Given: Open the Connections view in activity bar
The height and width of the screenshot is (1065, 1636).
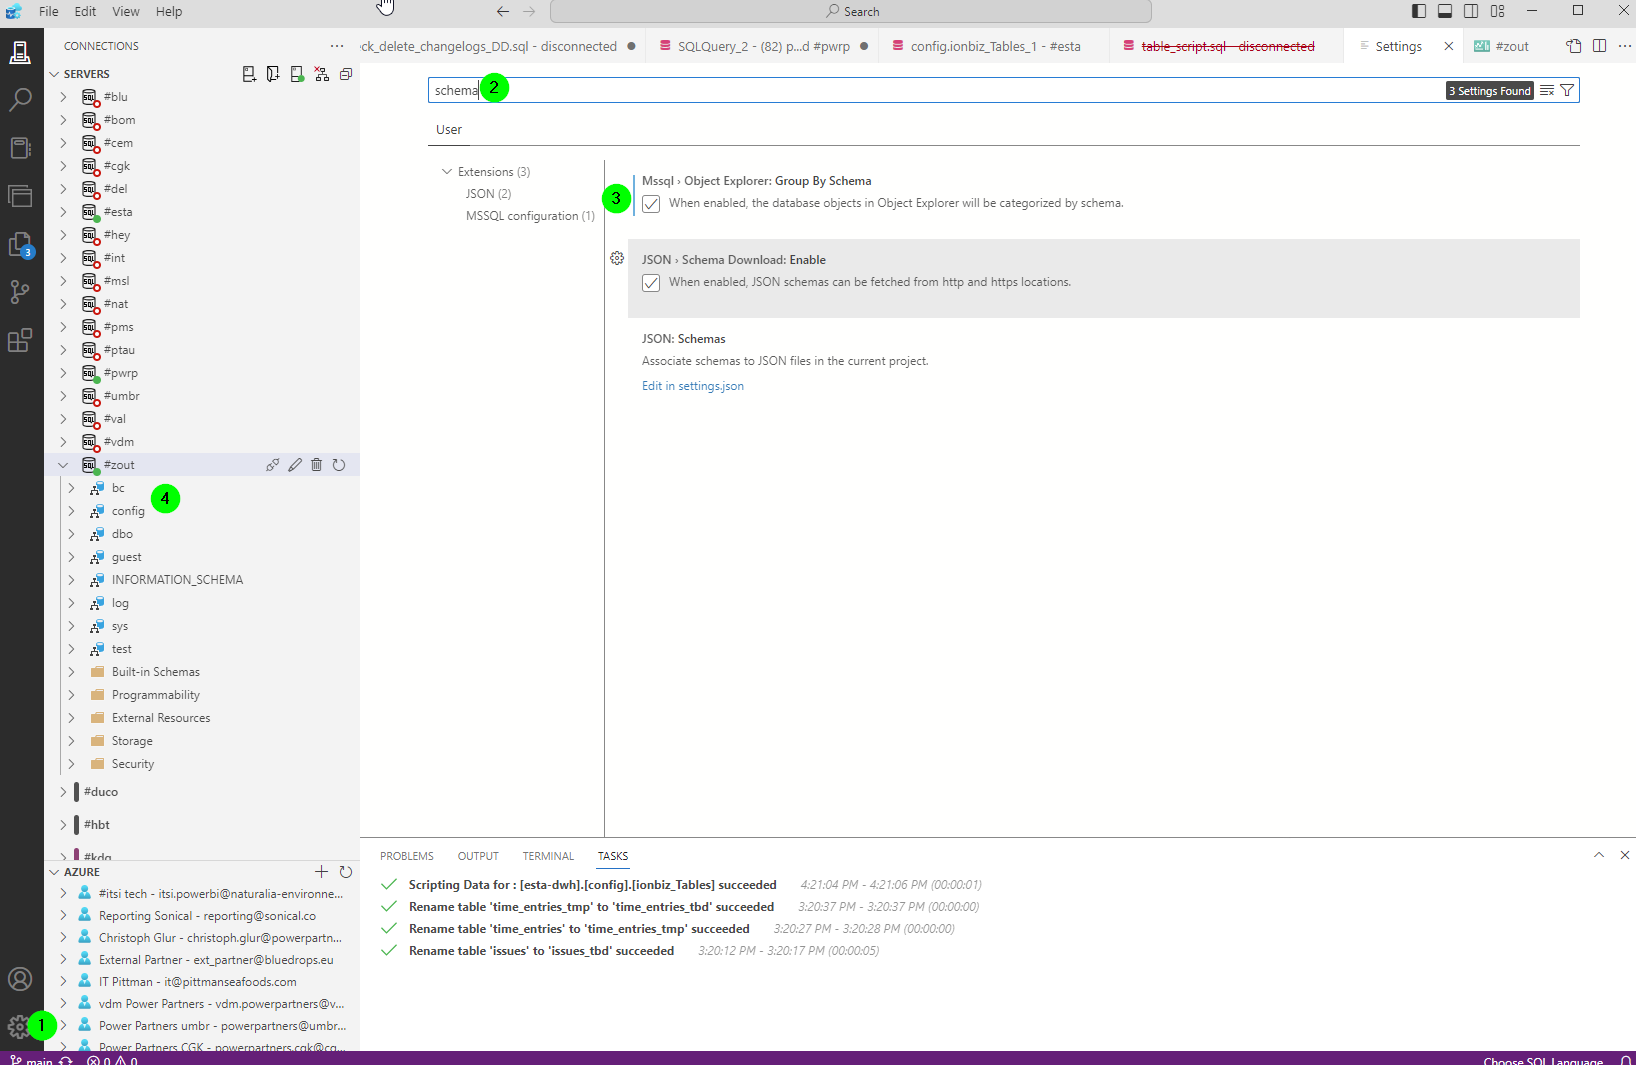Looking at the screenshot, I should pos(20,52).
